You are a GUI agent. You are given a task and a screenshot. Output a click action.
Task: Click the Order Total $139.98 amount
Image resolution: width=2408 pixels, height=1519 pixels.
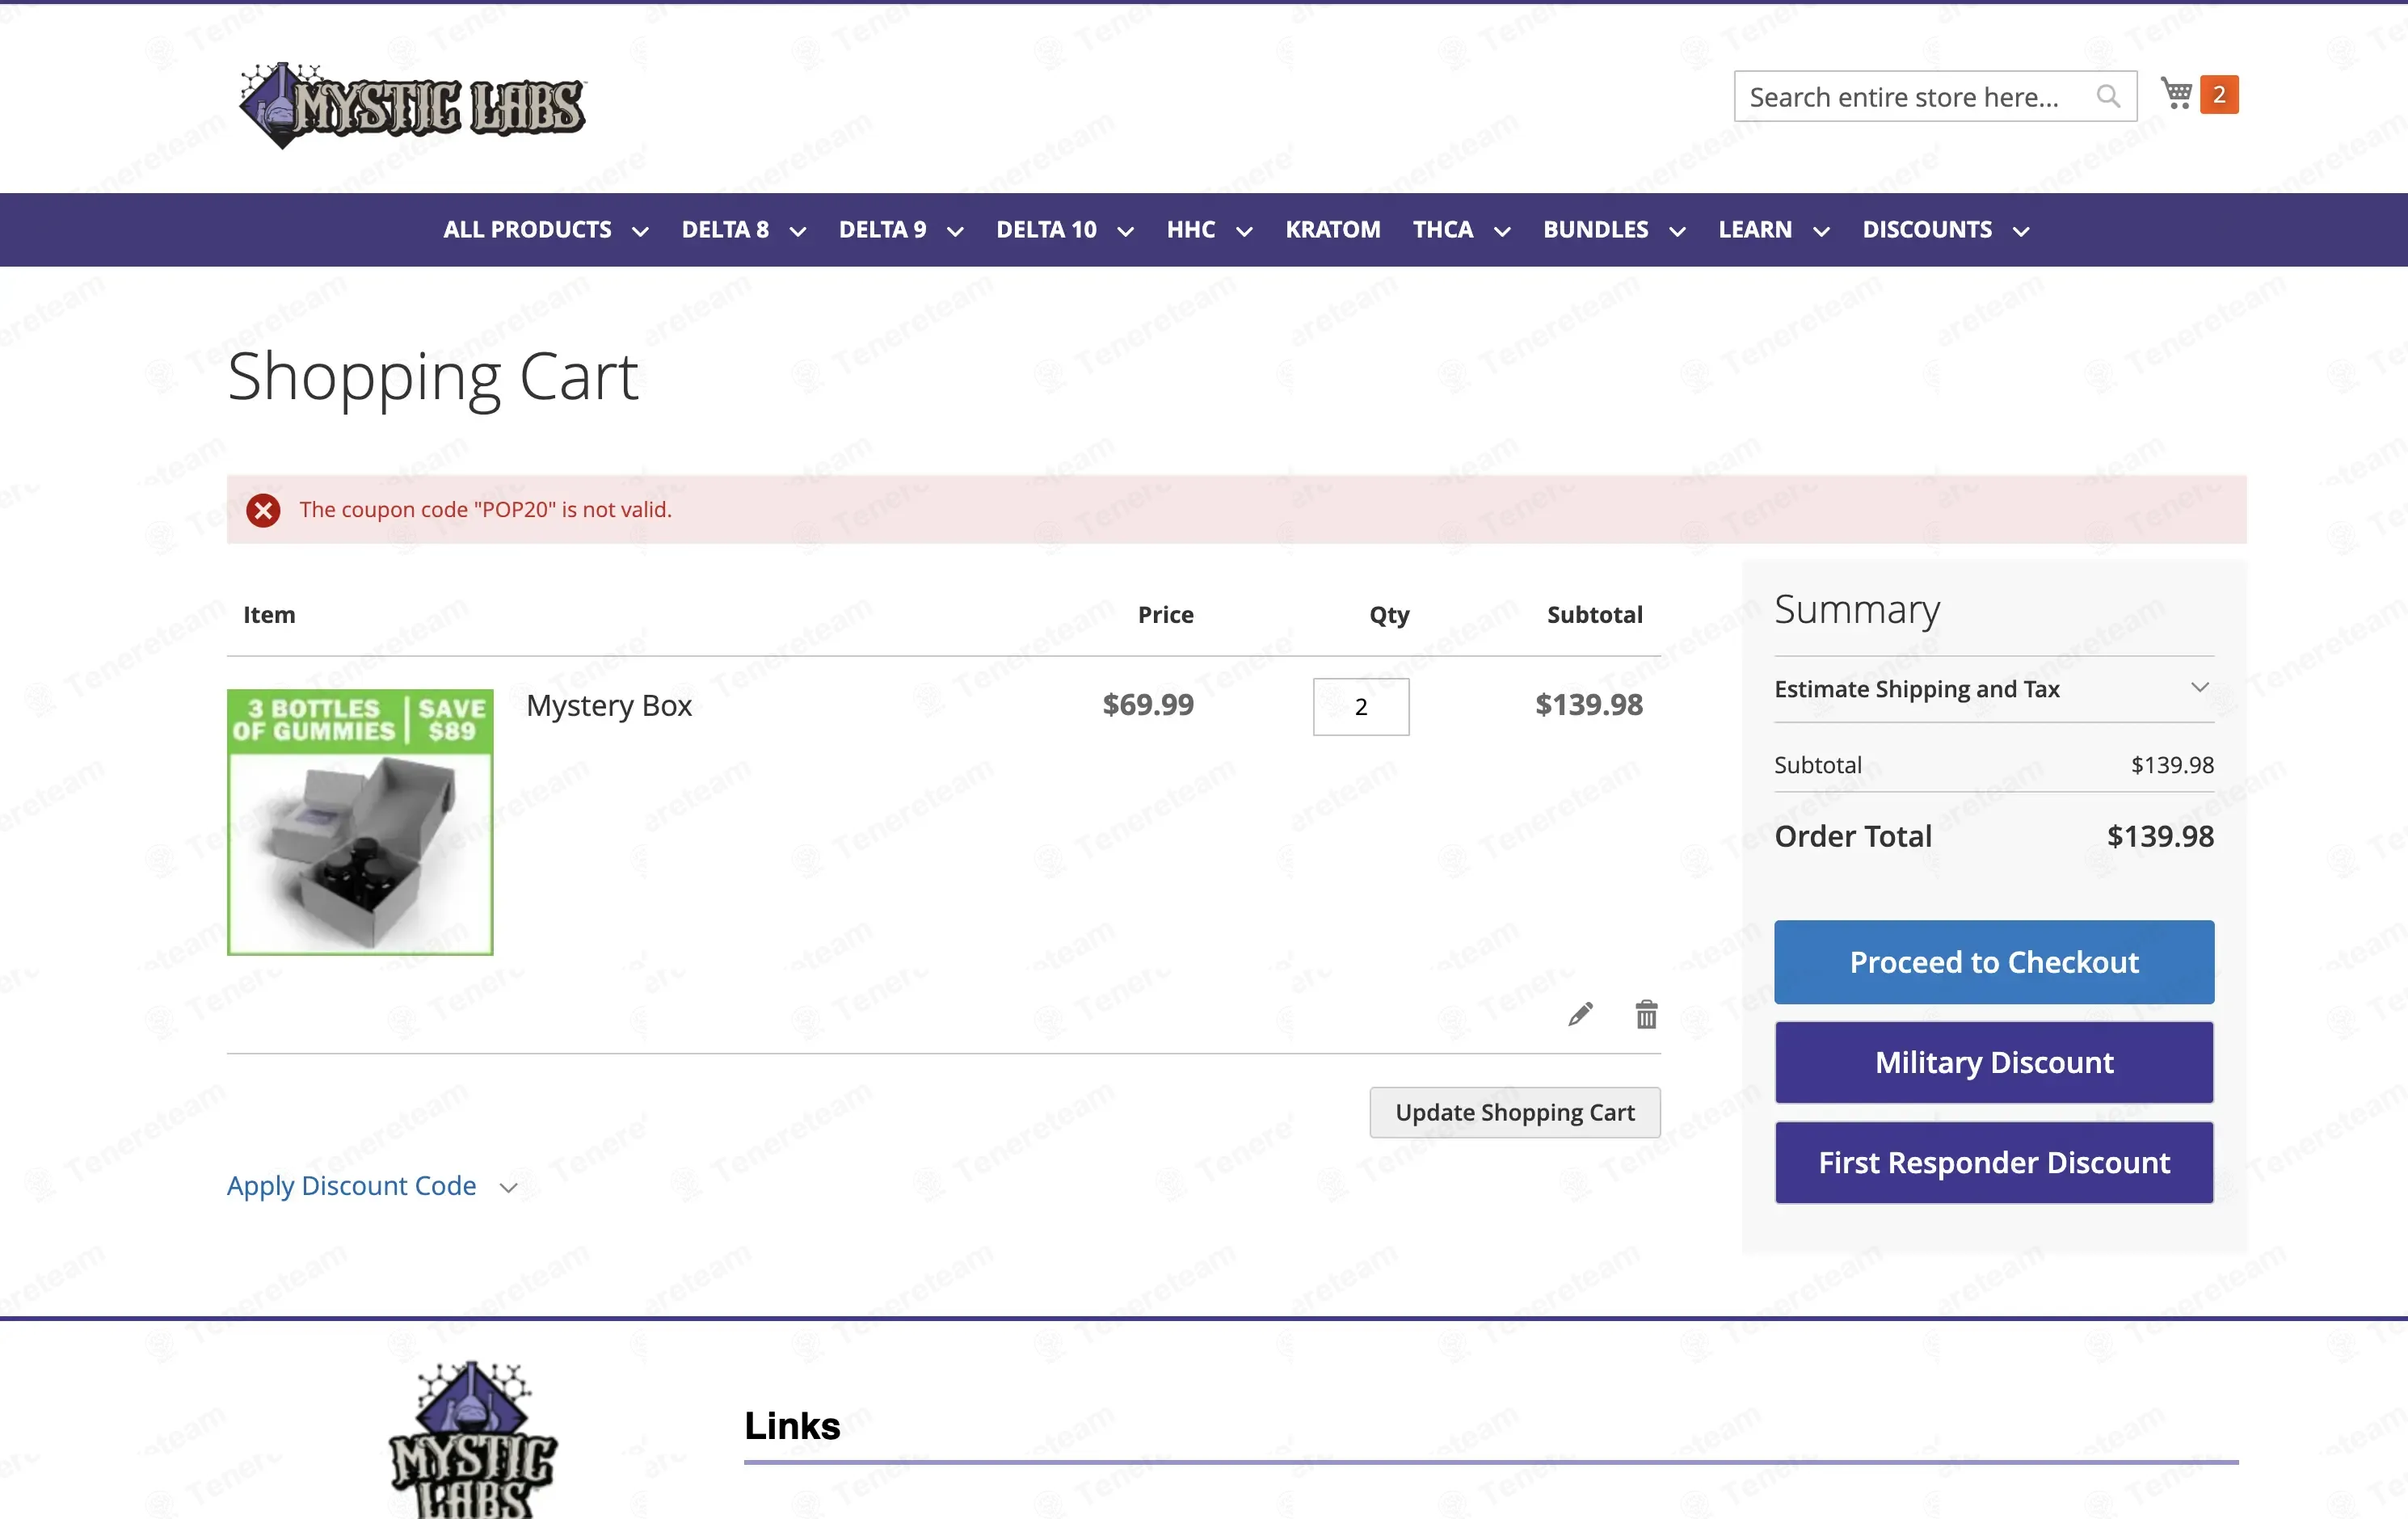point(2160,836)
